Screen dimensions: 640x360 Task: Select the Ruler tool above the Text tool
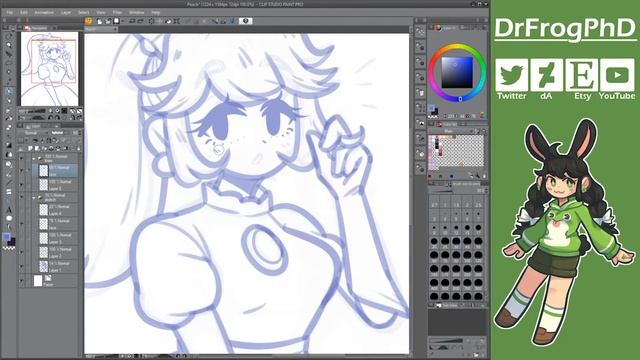pos(9,200)
